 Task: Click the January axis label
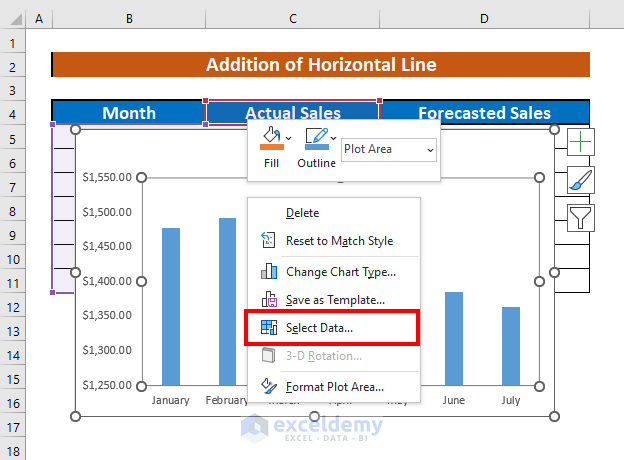click(x=170, y=400)
